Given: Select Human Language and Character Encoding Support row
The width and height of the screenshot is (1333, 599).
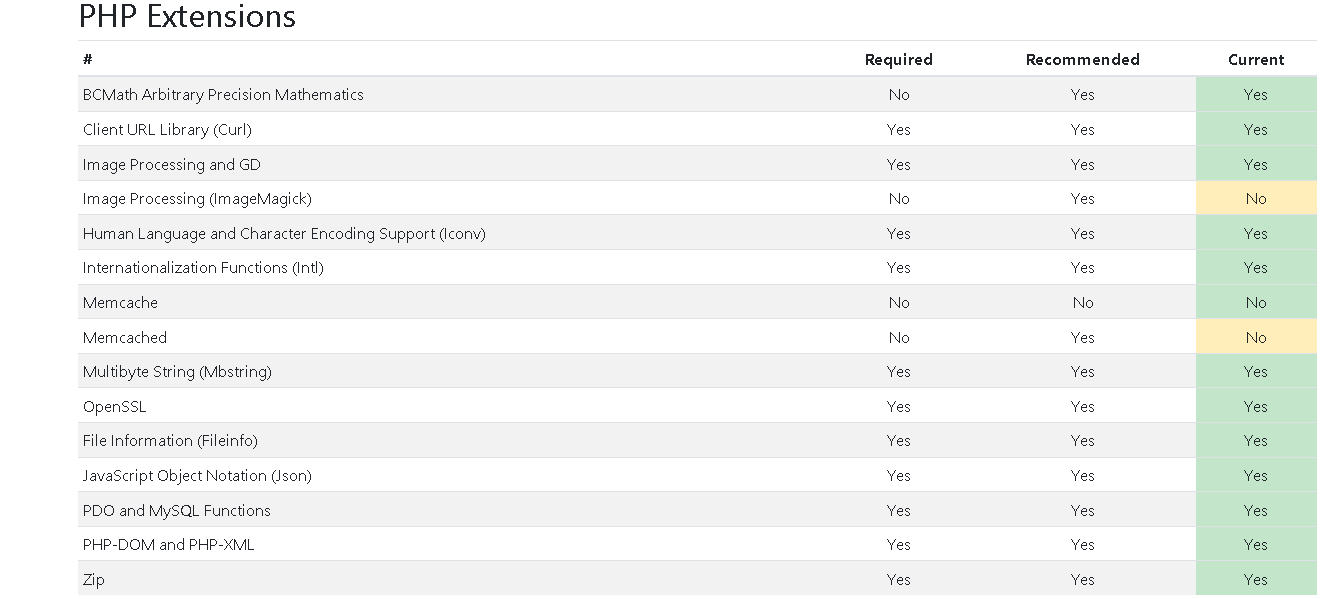Looking at the screenshot, I should [x=697, y=233].
